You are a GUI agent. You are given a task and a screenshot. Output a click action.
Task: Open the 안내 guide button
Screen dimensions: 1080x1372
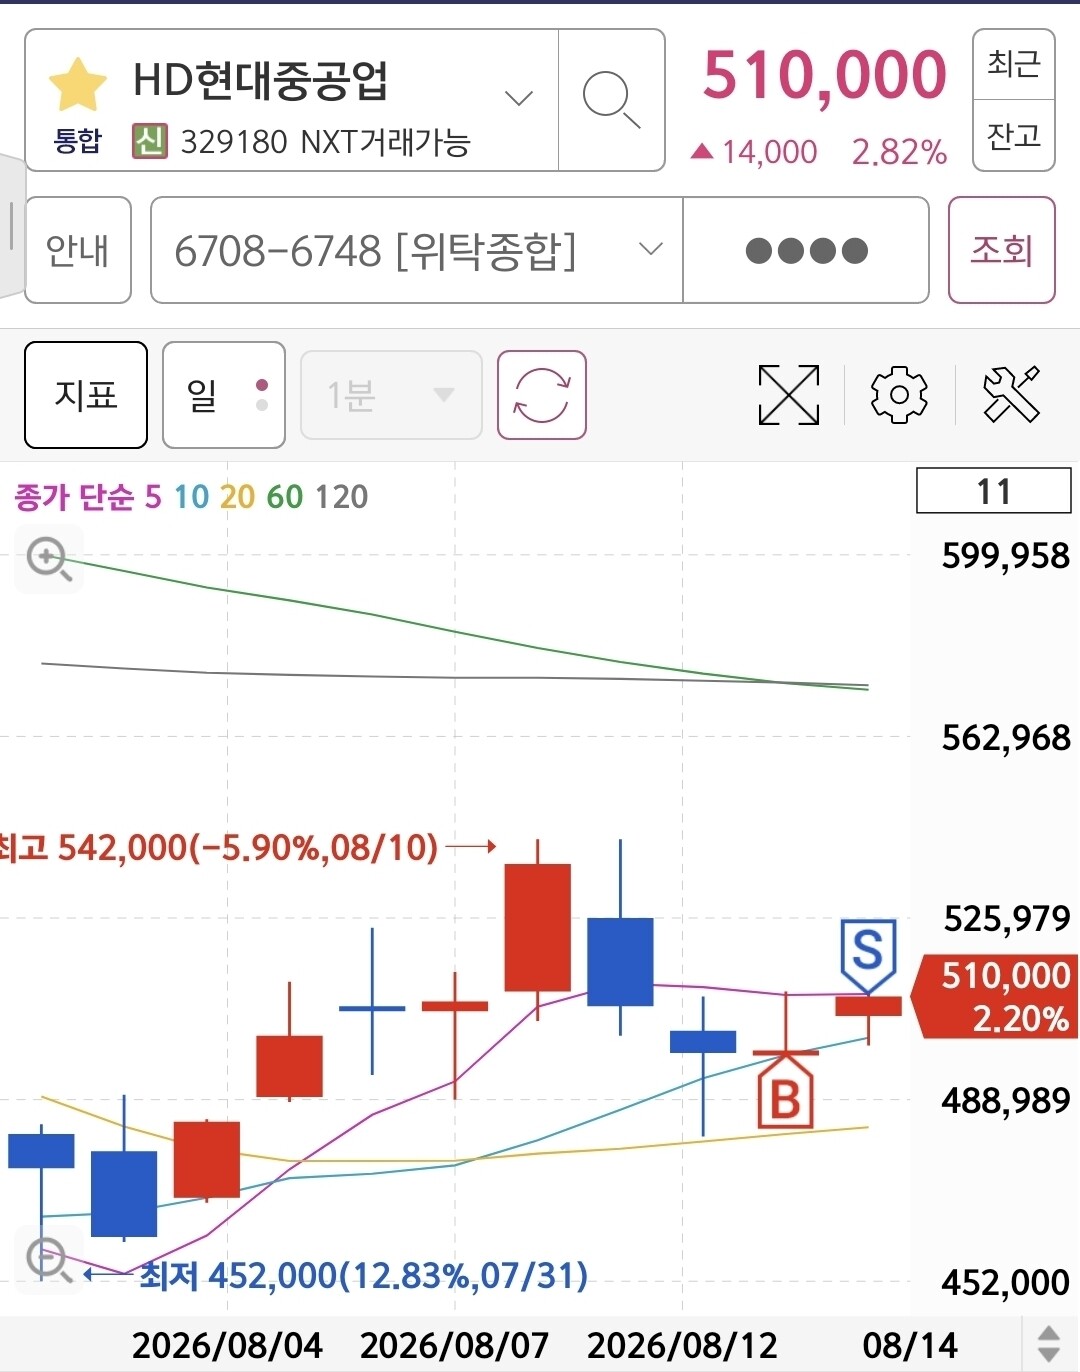(78, 250)
